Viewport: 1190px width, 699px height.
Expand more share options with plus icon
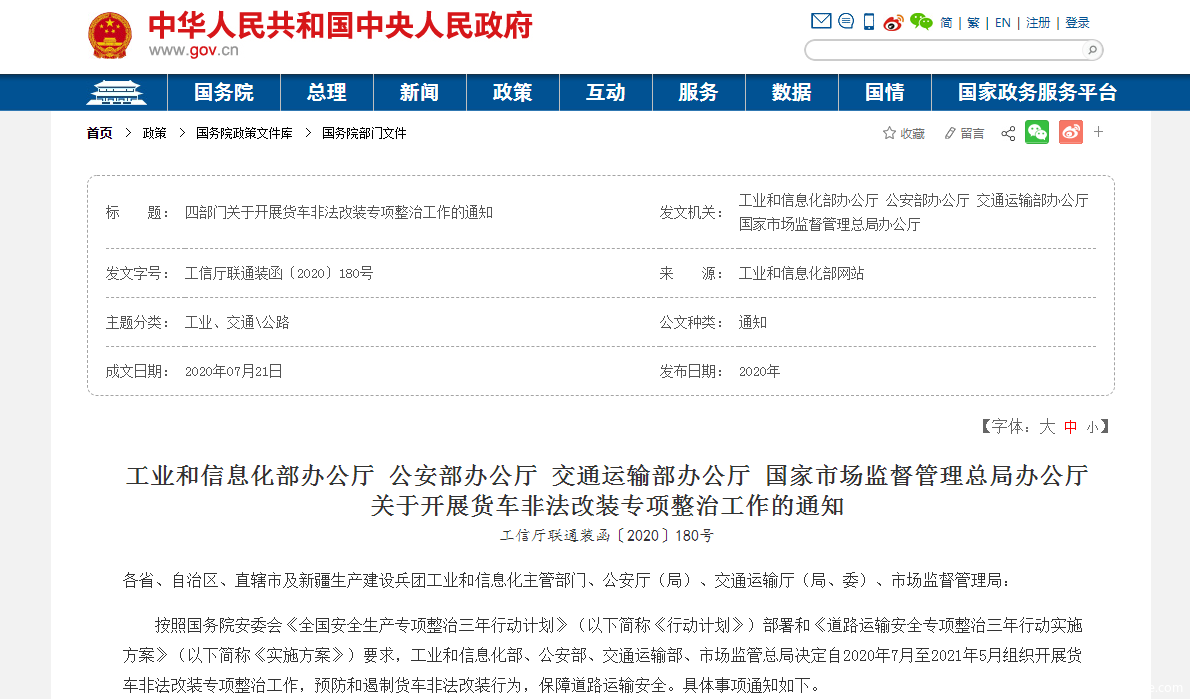[1098, 132]
